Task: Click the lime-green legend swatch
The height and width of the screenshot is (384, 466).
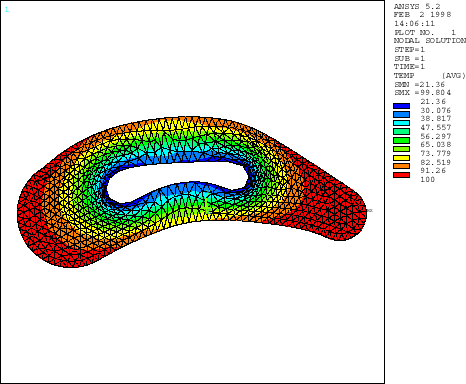Action: [x=401, y=149]
